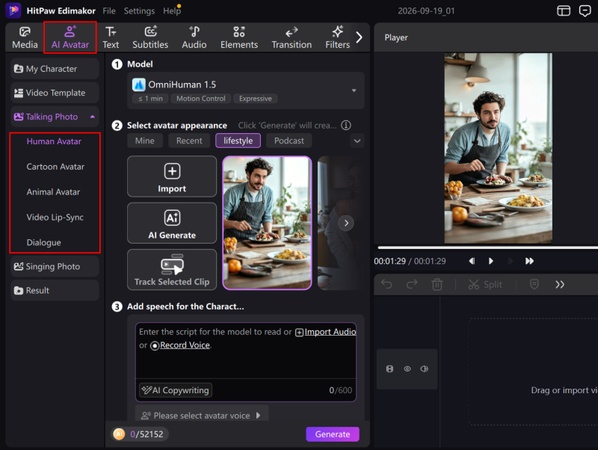Screen dimensions: 598x450
Task: Click the project name 2026-09-19_01
Action: [x=426, y=11]
